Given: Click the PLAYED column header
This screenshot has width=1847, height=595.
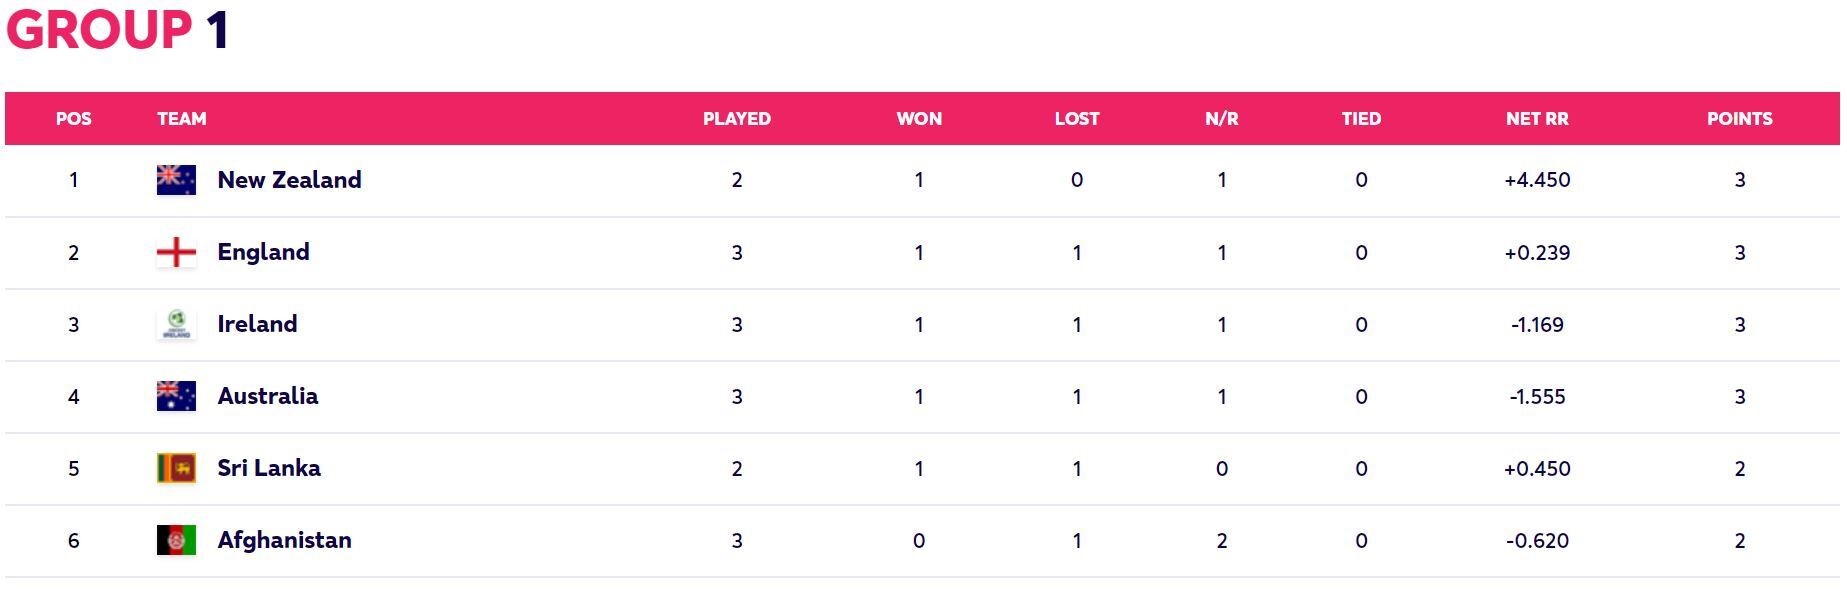Looking at the screenshot, I should (x=737, y=118).
